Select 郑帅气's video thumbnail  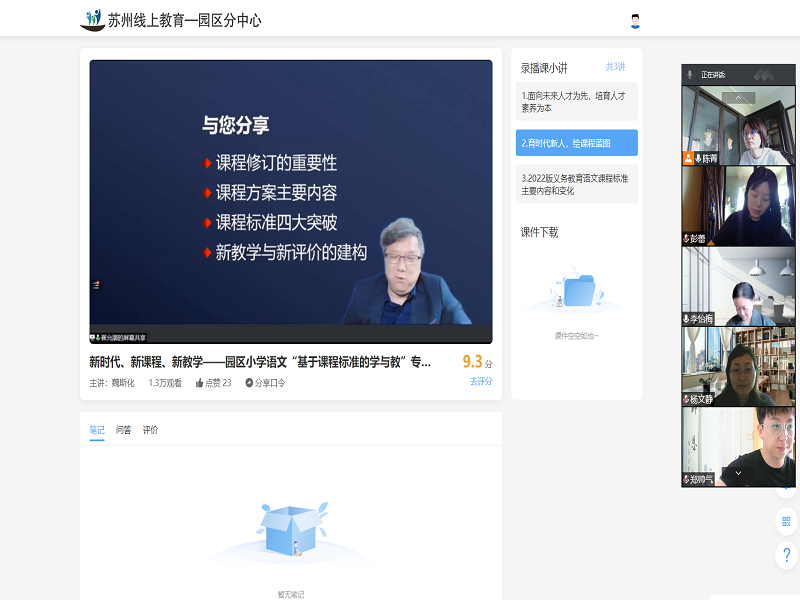pyautogui.click(x=738, y=446)
